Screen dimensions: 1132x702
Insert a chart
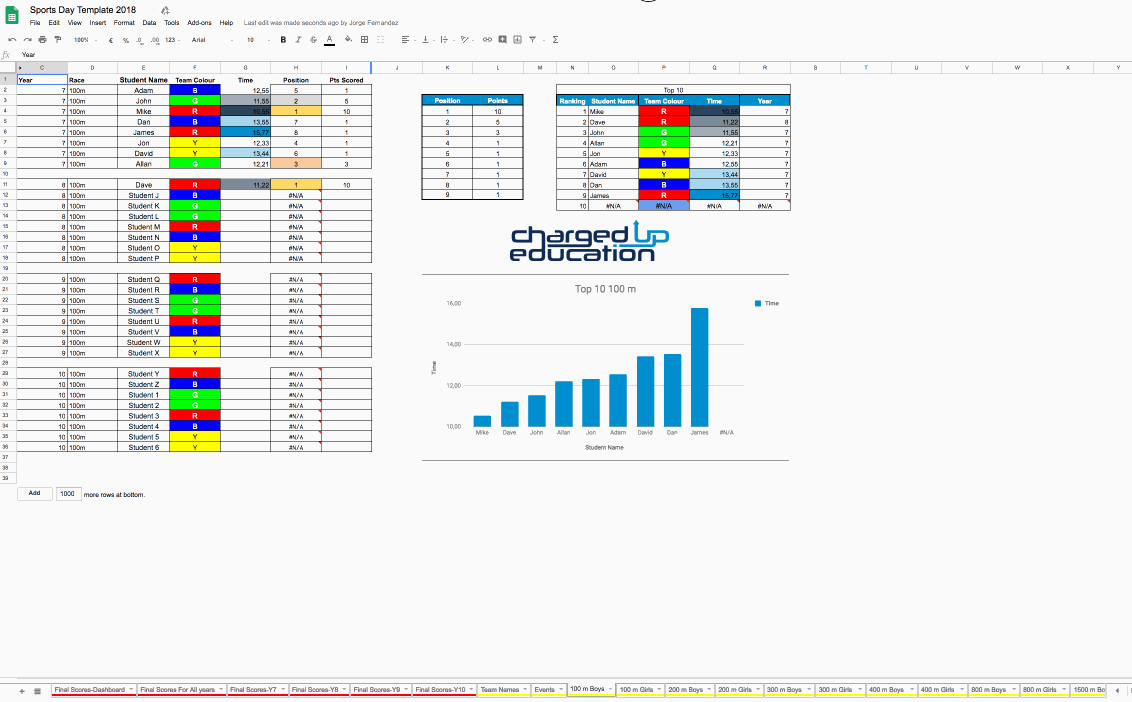(x=518, y=40)
